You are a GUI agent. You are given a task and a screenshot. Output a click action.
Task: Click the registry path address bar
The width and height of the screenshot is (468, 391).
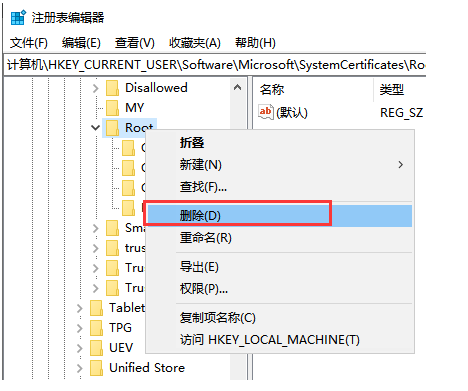[215, 65]
